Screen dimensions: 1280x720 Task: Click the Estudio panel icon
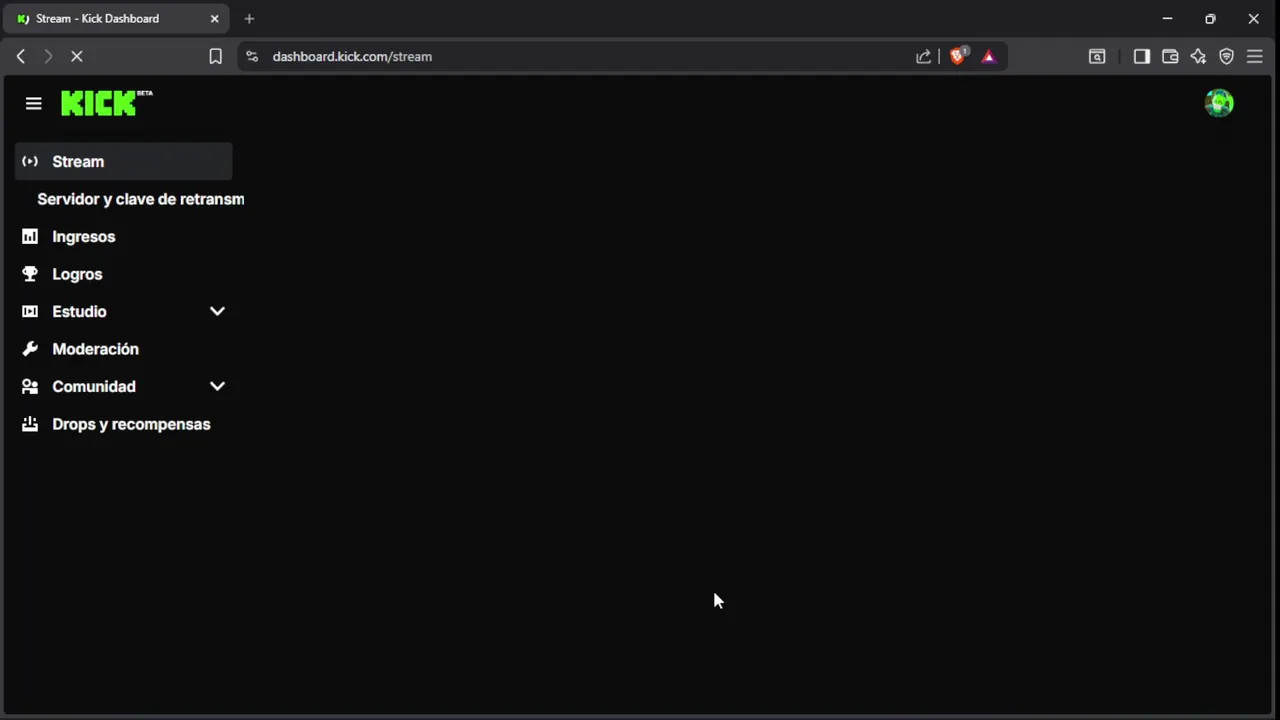point(30,311)
